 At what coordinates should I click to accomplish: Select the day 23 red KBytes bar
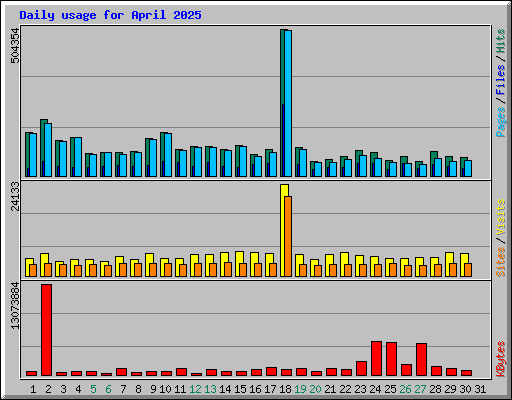click(x=361, y=368)
